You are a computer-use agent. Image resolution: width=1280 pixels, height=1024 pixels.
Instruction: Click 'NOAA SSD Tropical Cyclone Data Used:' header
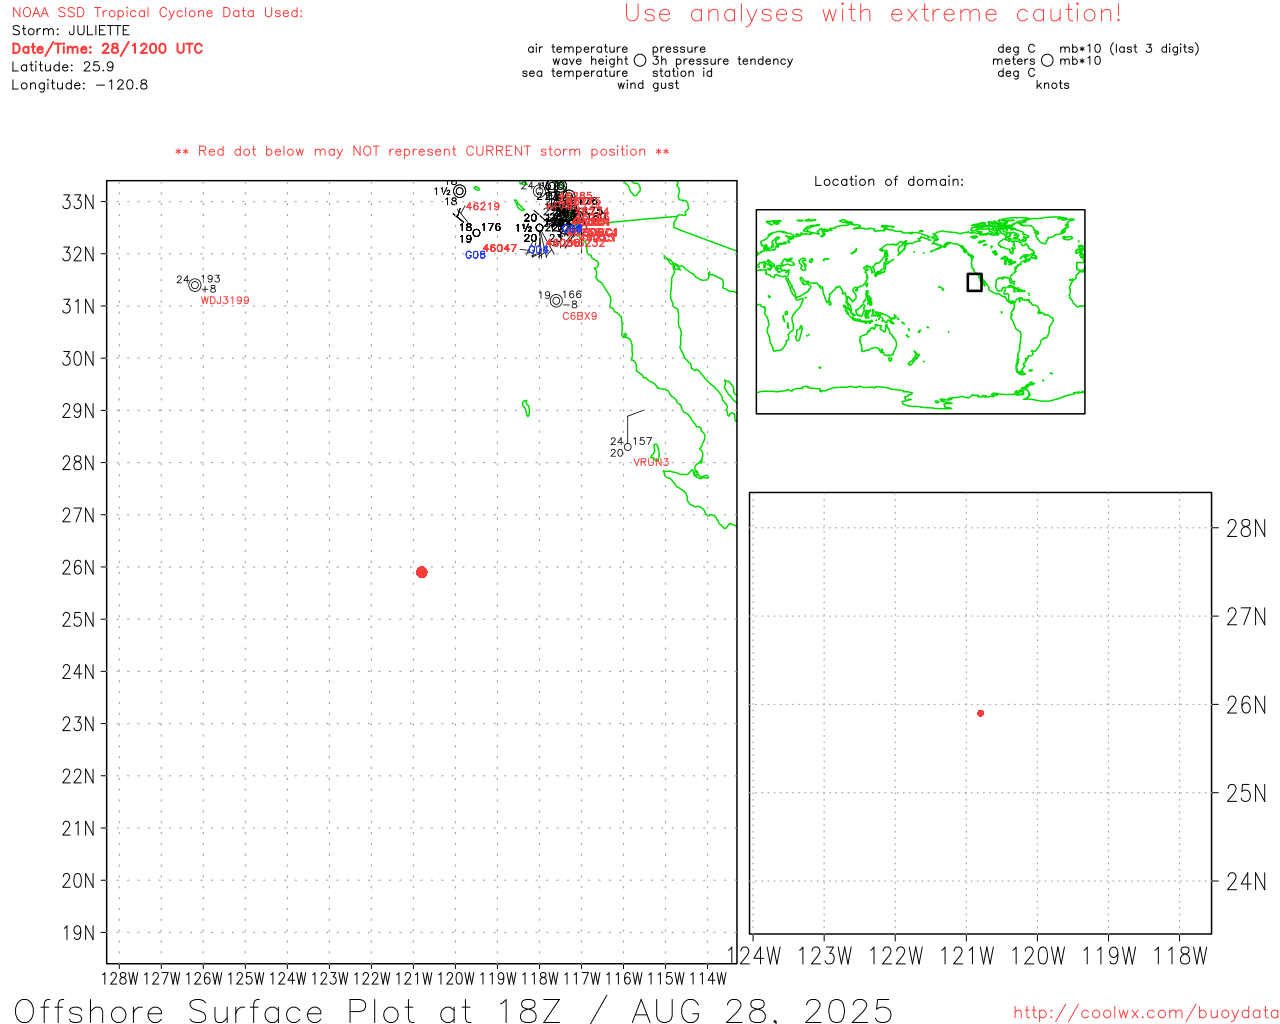point(157,13)
